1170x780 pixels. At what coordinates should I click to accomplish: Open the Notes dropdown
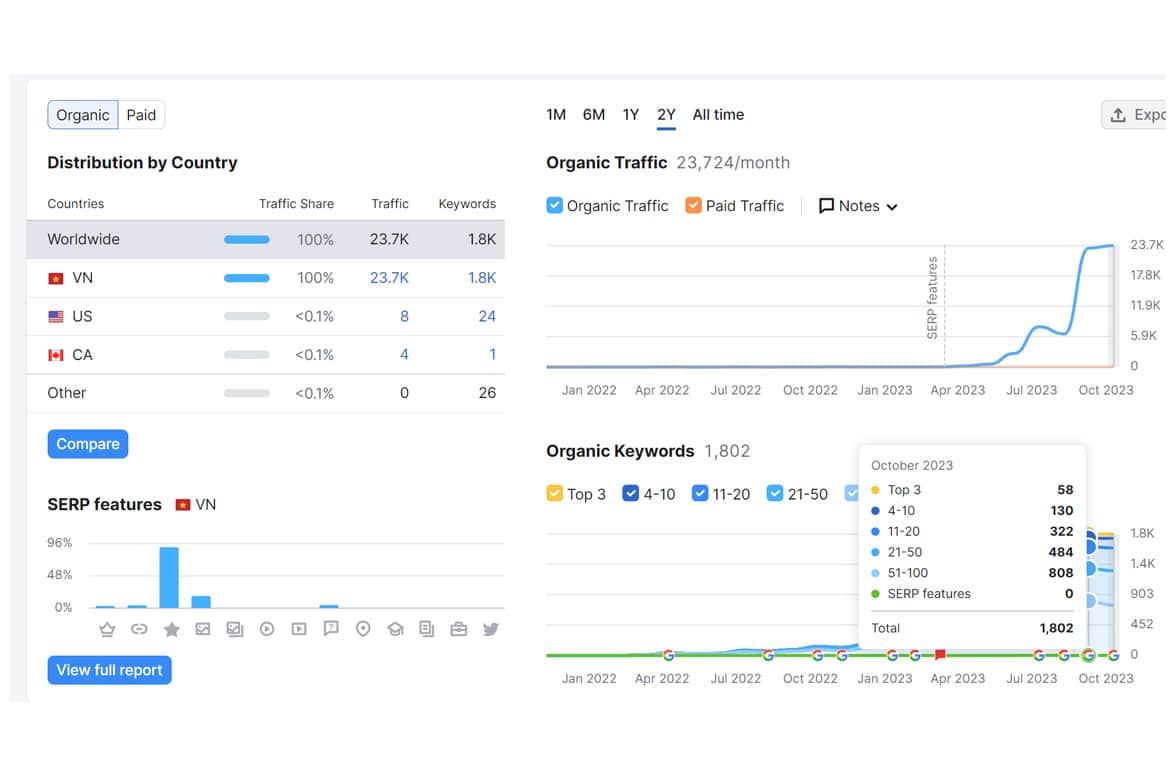(858, 206)
